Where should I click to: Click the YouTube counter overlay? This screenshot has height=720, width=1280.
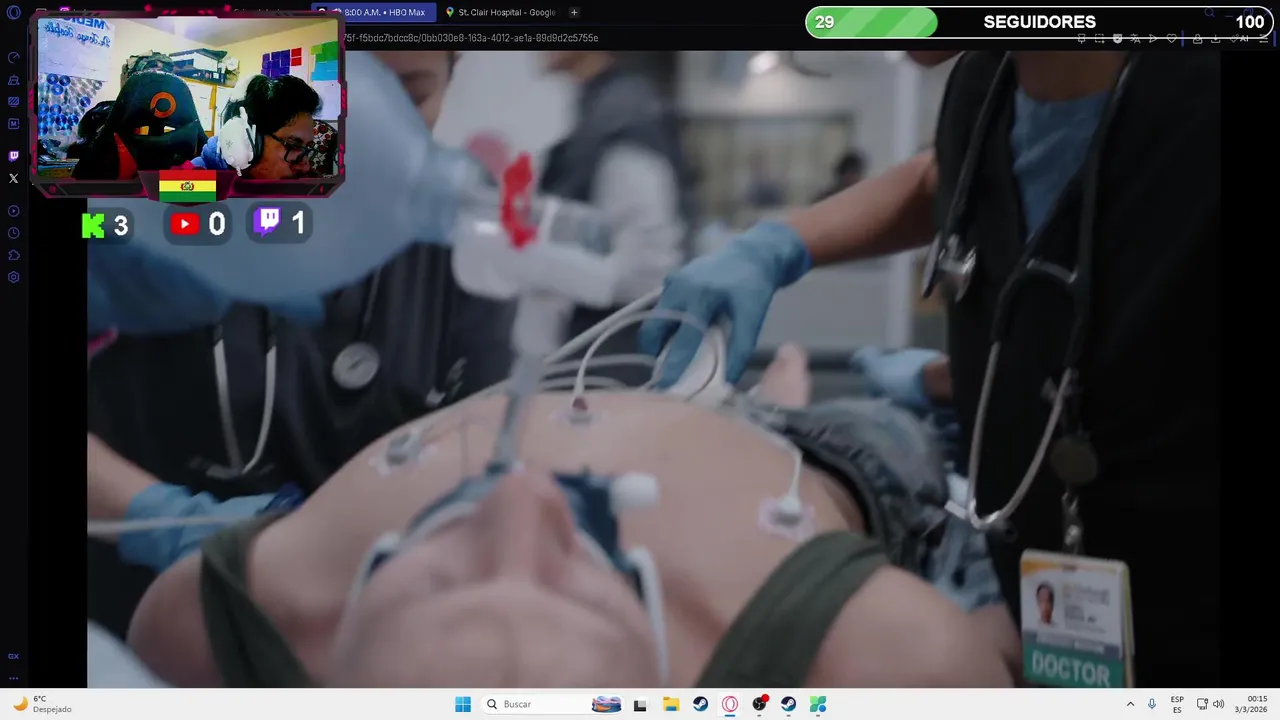pyautogui.click(x=197, y=225)
